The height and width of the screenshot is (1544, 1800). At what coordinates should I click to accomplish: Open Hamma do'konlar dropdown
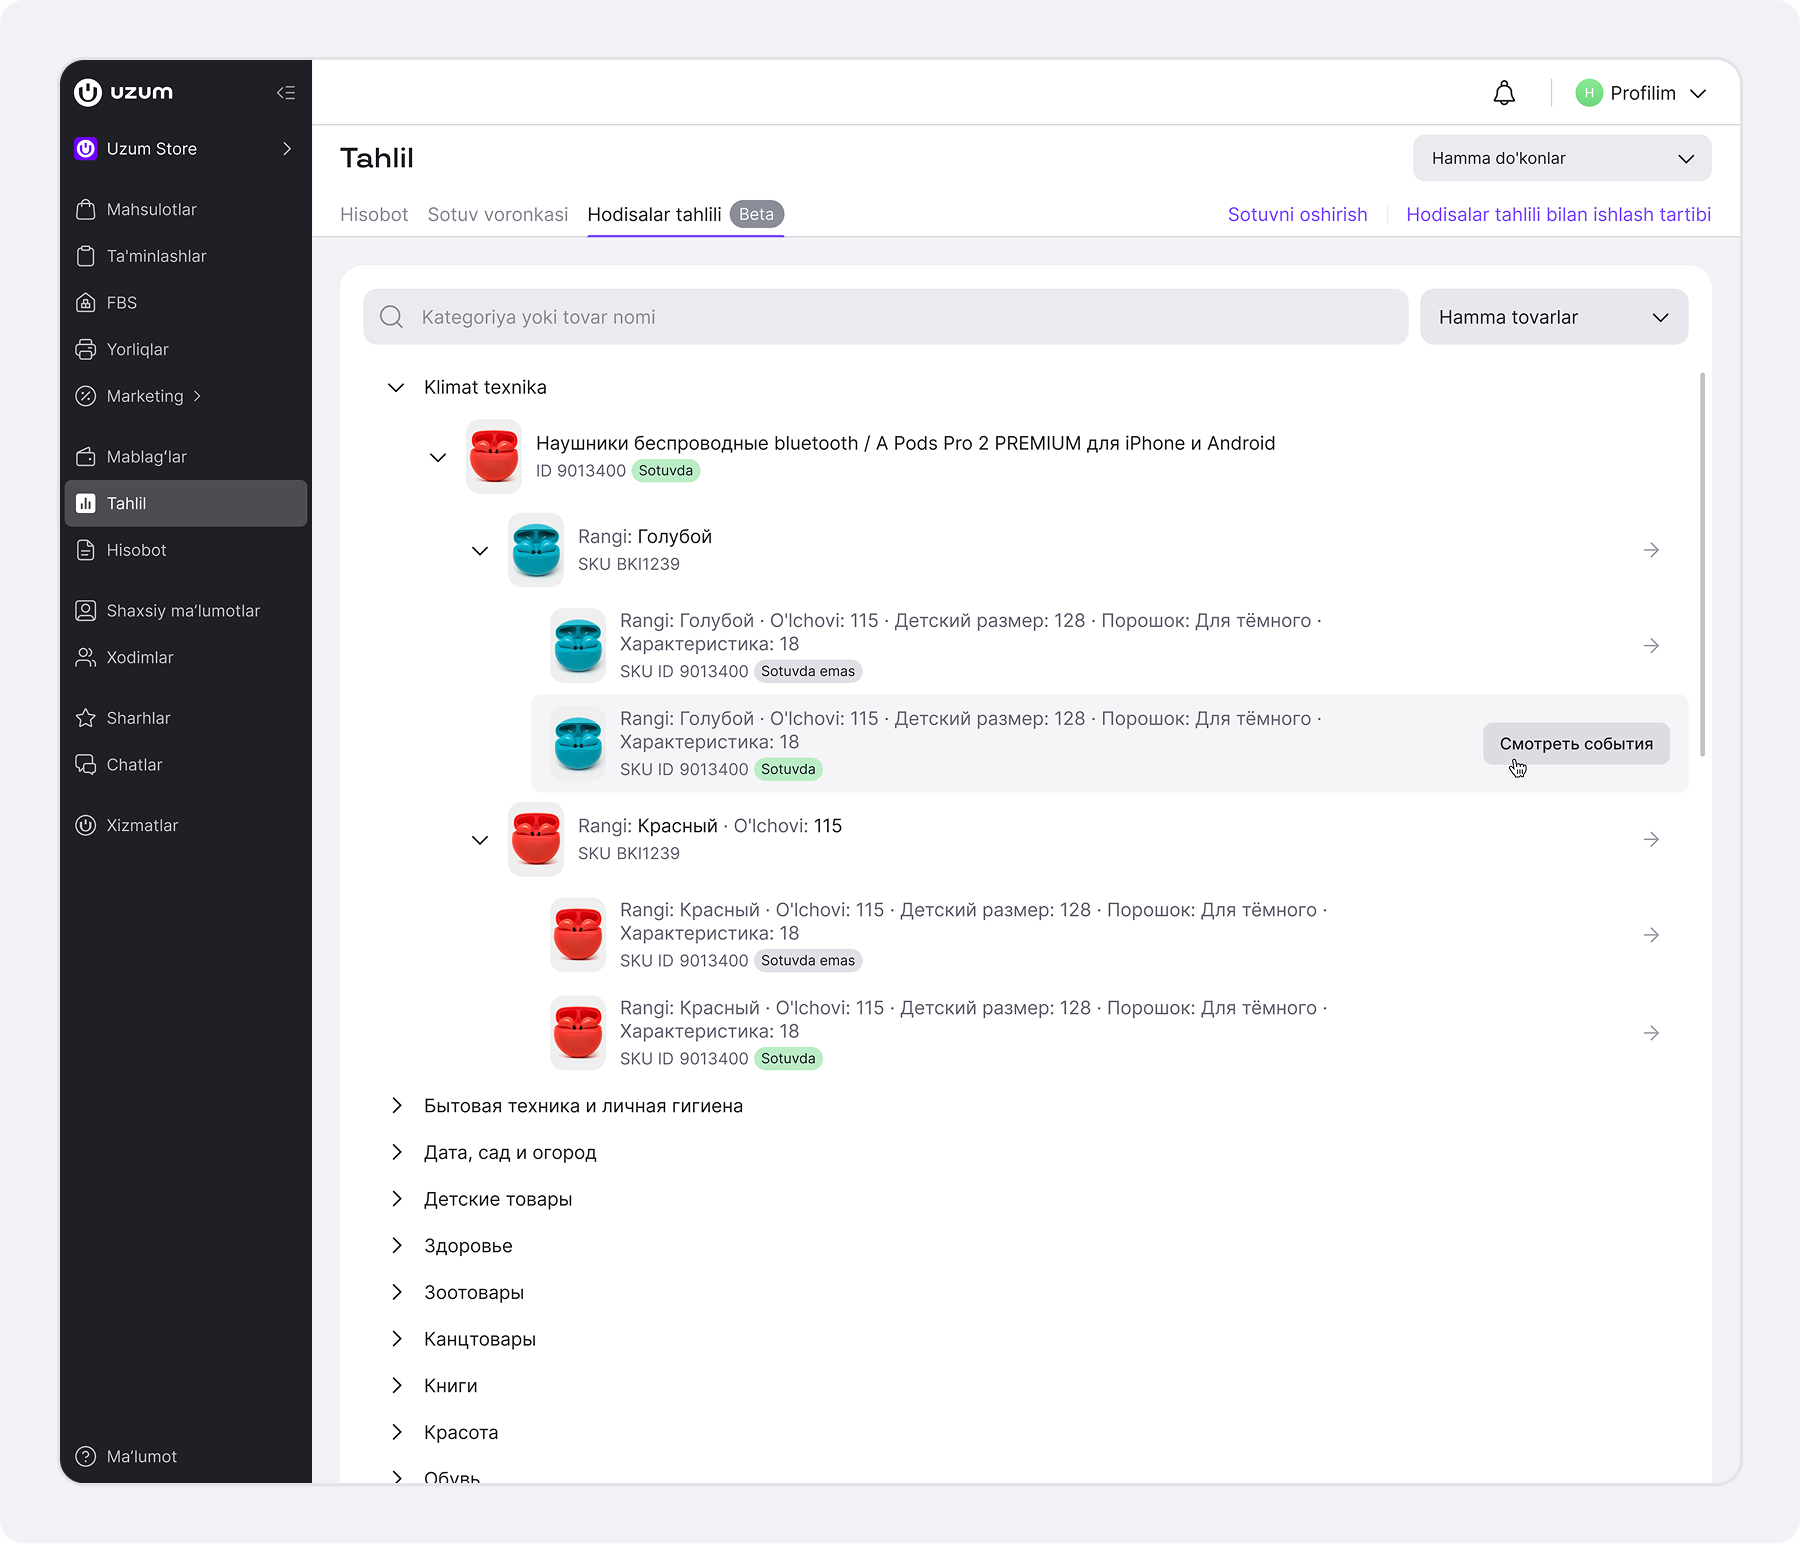(1562, 159)
